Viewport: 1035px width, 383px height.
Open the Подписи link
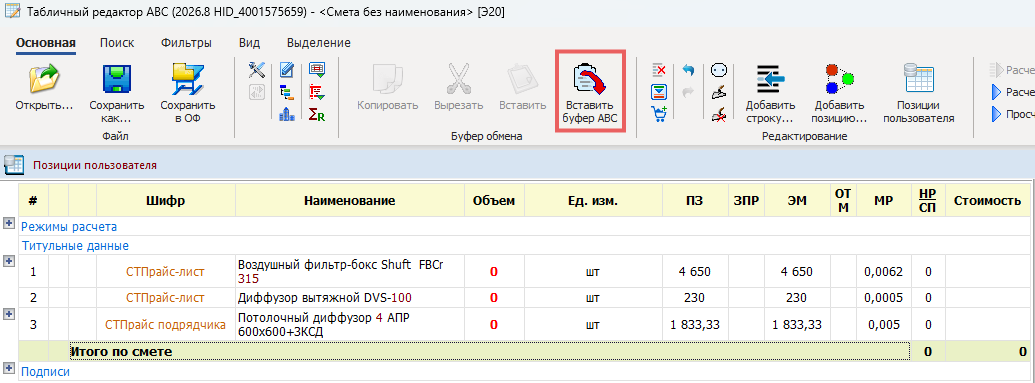click(46, 372)
